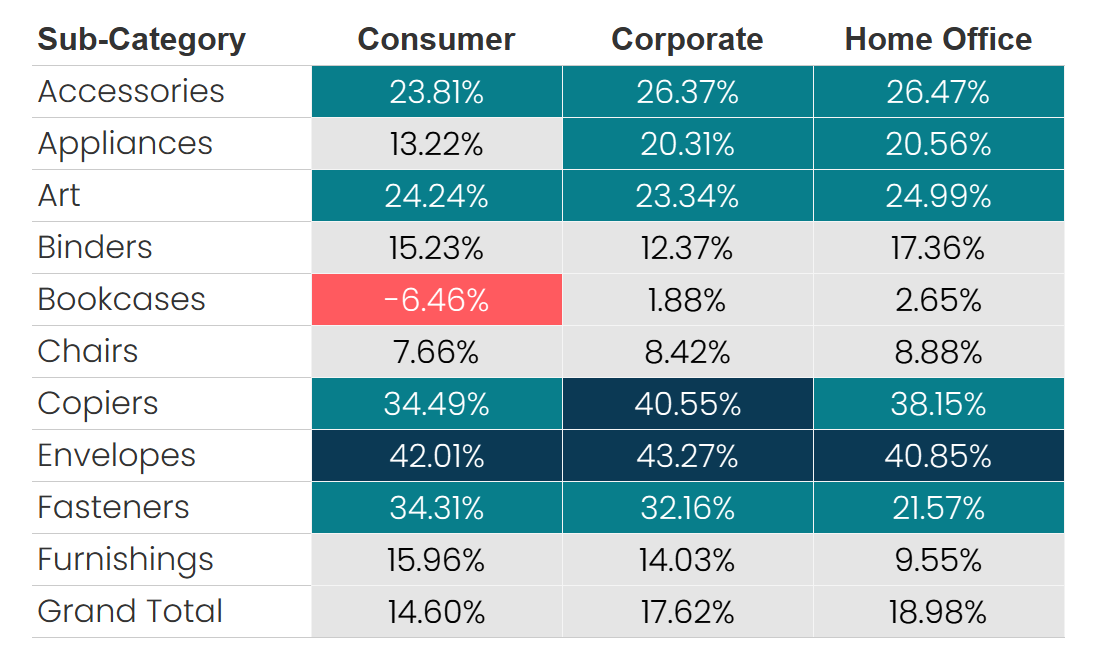Click the 18.98% Grand Total Home Office cell
Viewport: 1100px width, 667px height.
[938, 612]
